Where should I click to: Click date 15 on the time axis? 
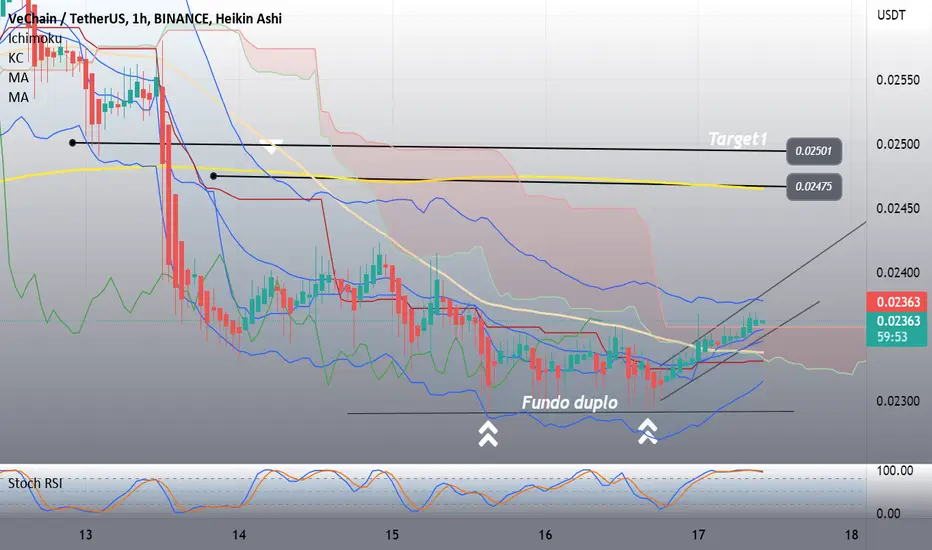coord(392,535)
